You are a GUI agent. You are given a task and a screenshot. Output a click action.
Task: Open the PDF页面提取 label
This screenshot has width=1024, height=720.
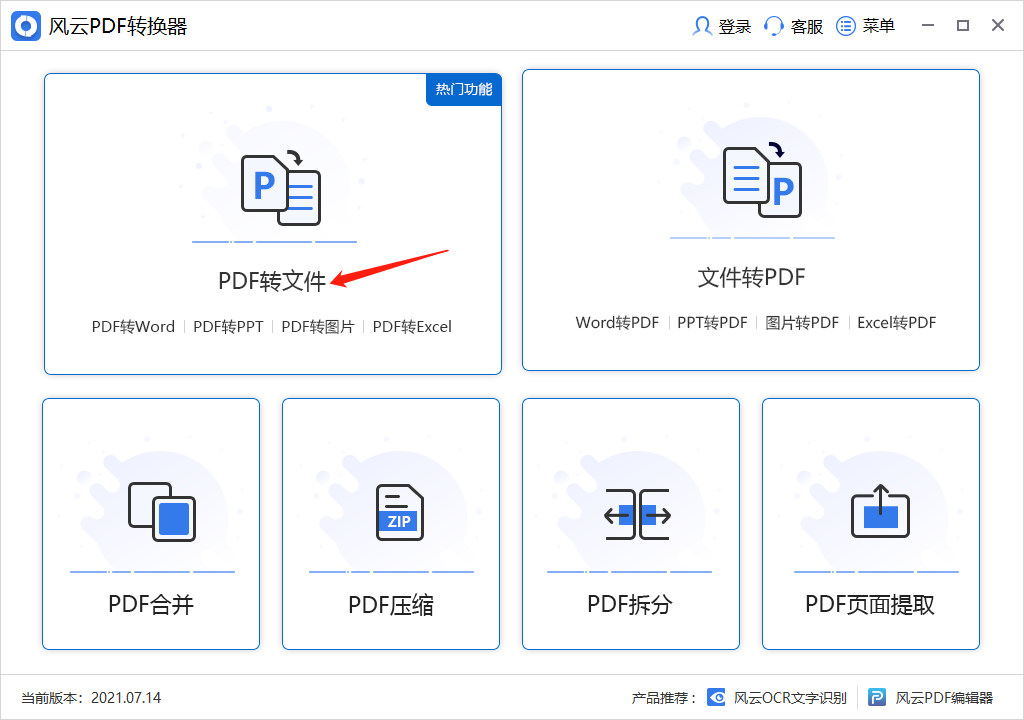[870, 604]
